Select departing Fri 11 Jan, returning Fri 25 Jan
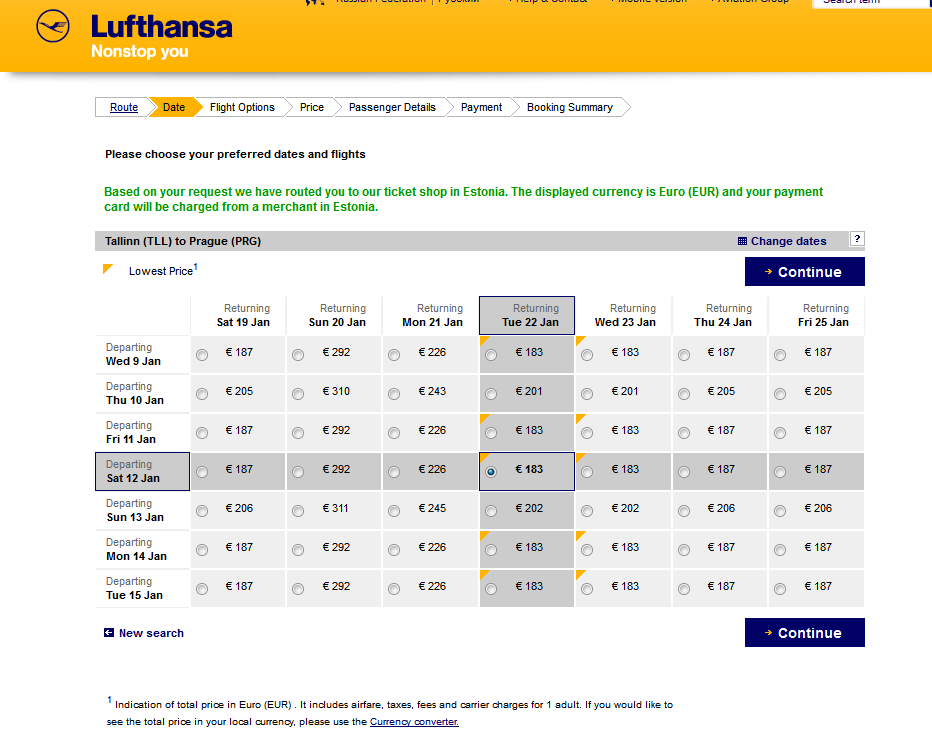Image resolution: width=932 pixels, height=738 pixels. 780,433
